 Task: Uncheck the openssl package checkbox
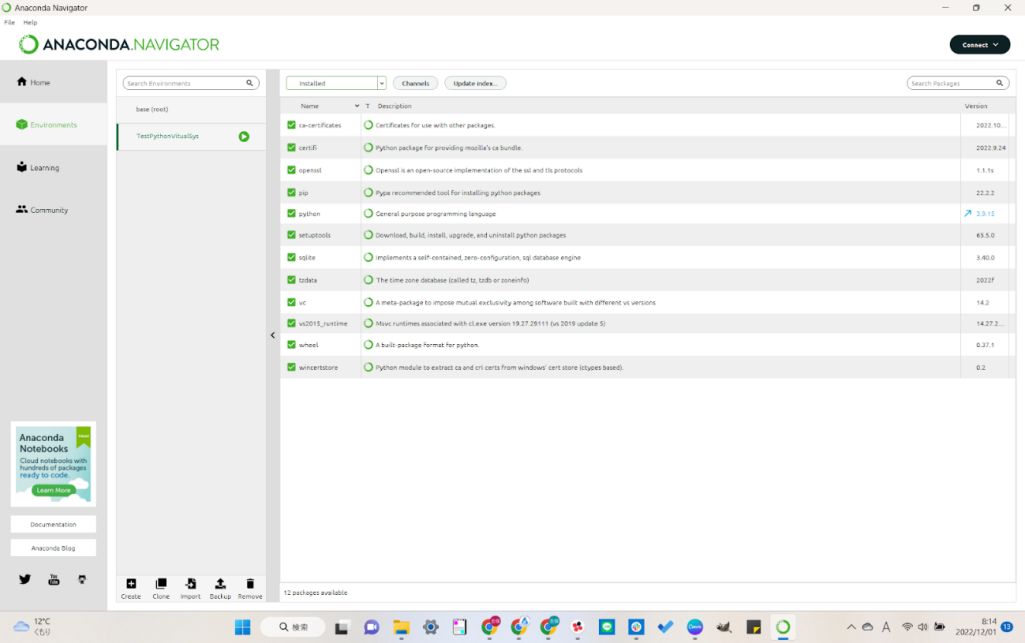[x=292, y=170]
